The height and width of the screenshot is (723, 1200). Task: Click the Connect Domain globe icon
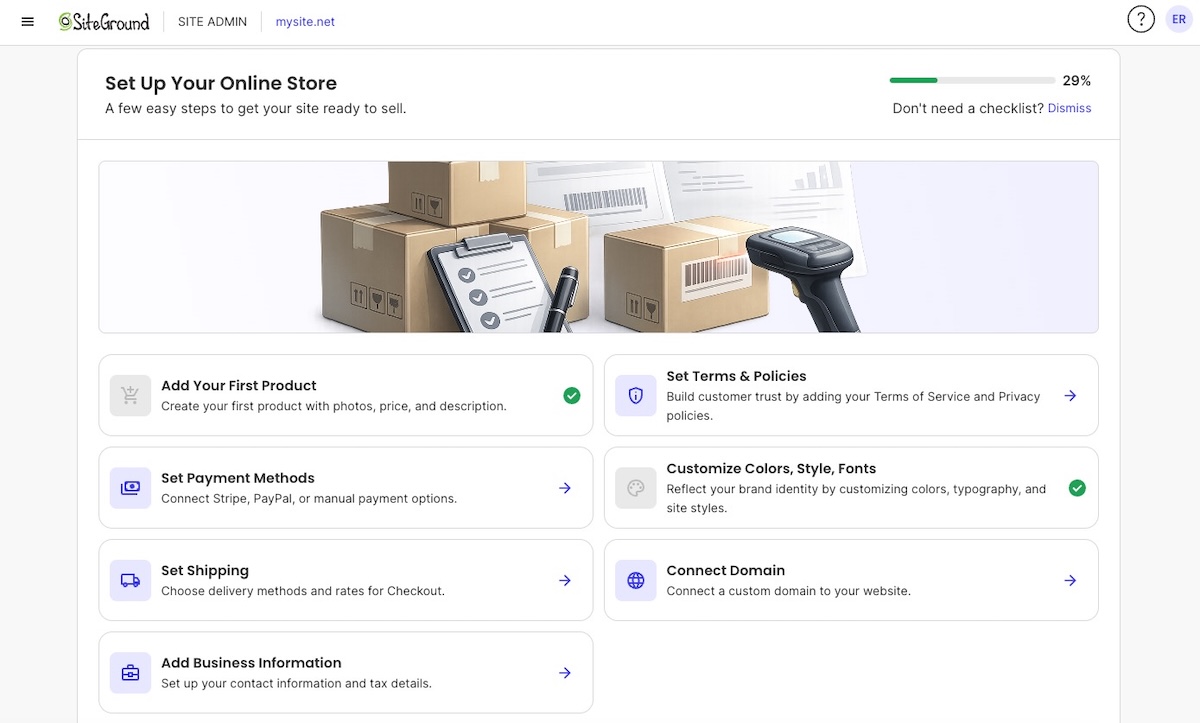(636, 580)
